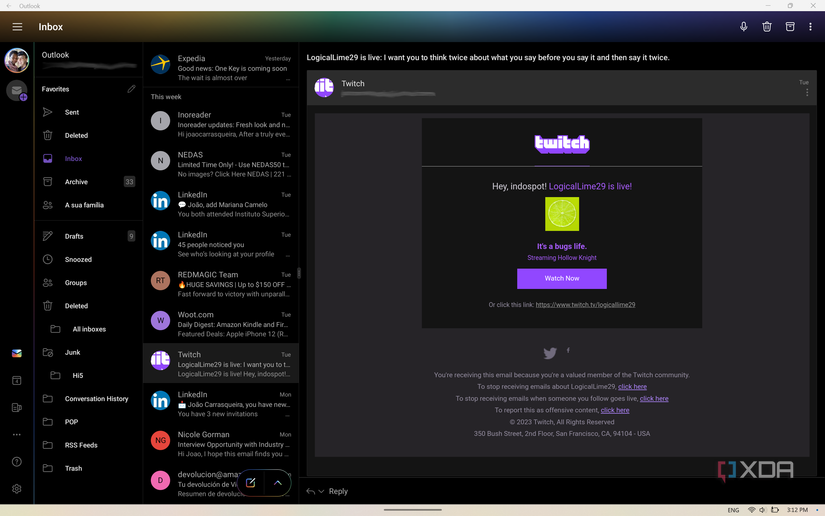Open the Groups folder
825x516 pixels.
pyautogui.click(x=89, y=282)
